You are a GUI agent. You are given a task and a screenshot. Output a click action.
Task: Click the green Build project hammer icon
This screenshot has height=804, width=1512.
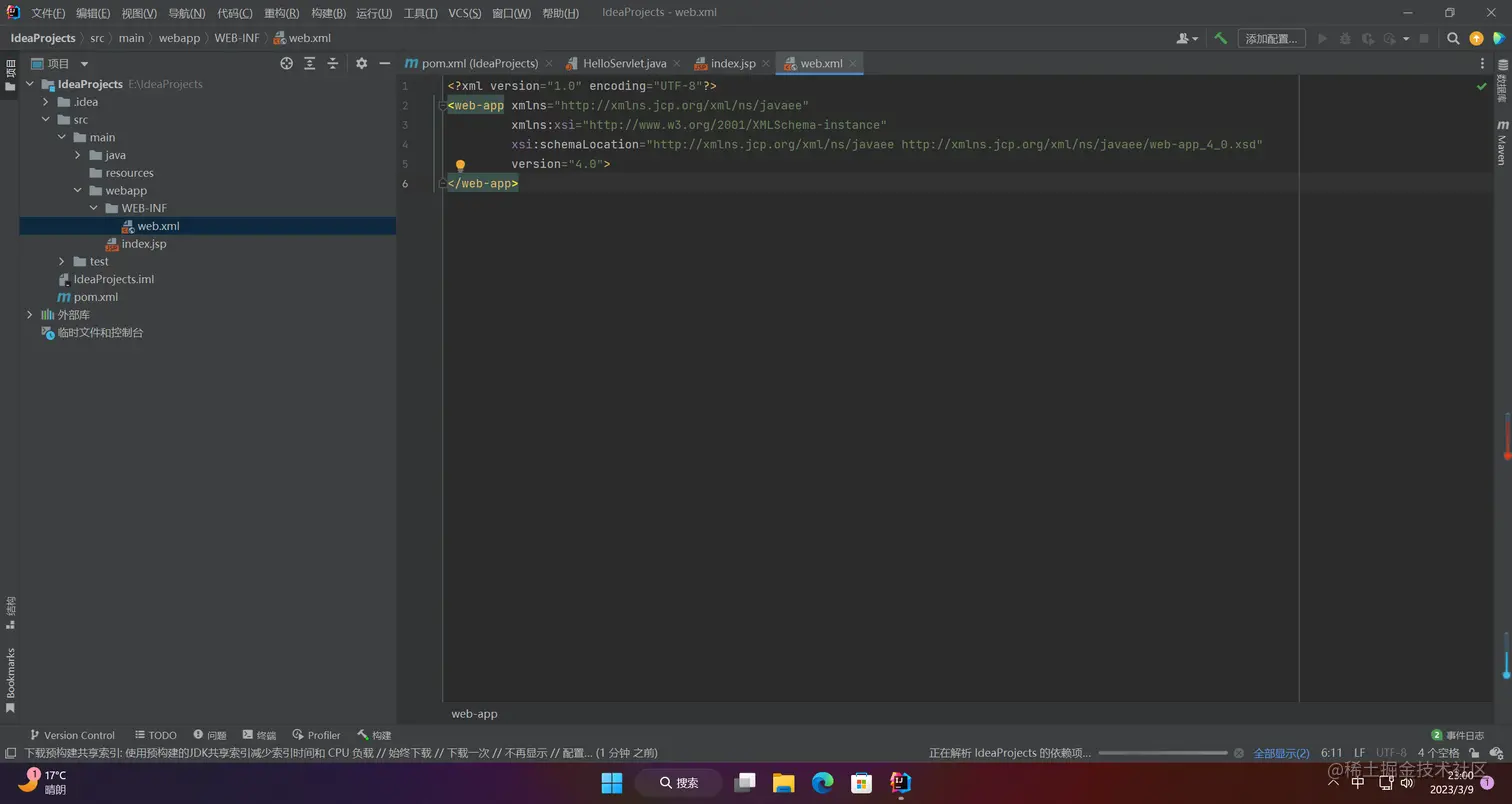1220,38
